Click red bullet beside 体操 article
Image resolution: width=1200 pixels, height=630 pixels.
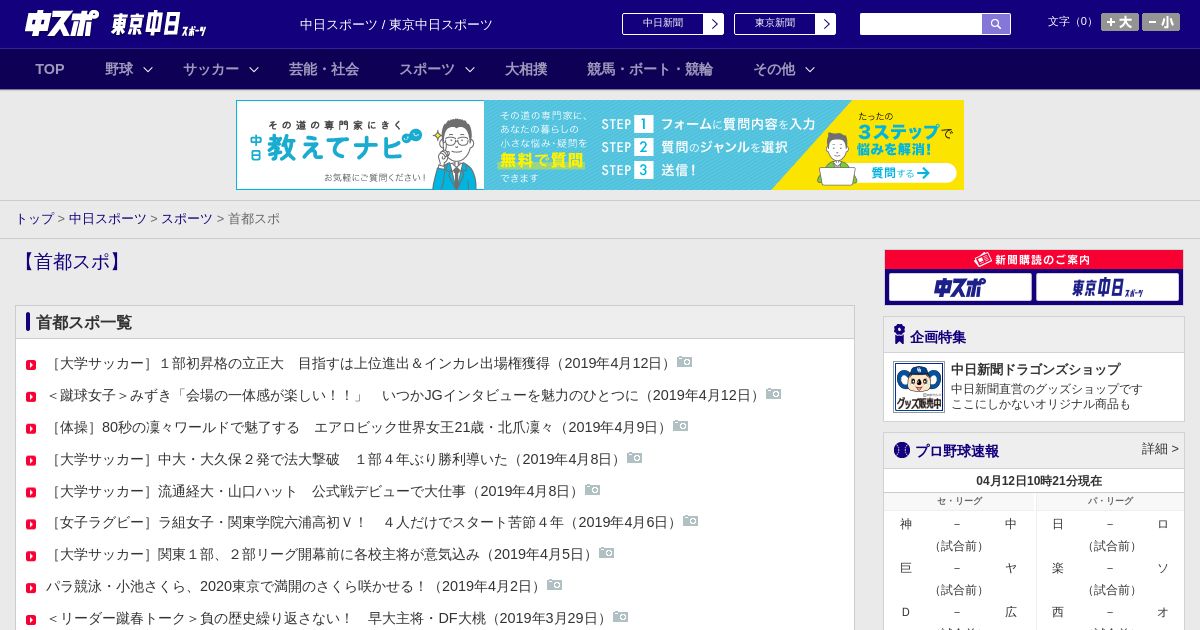[31, 429]
